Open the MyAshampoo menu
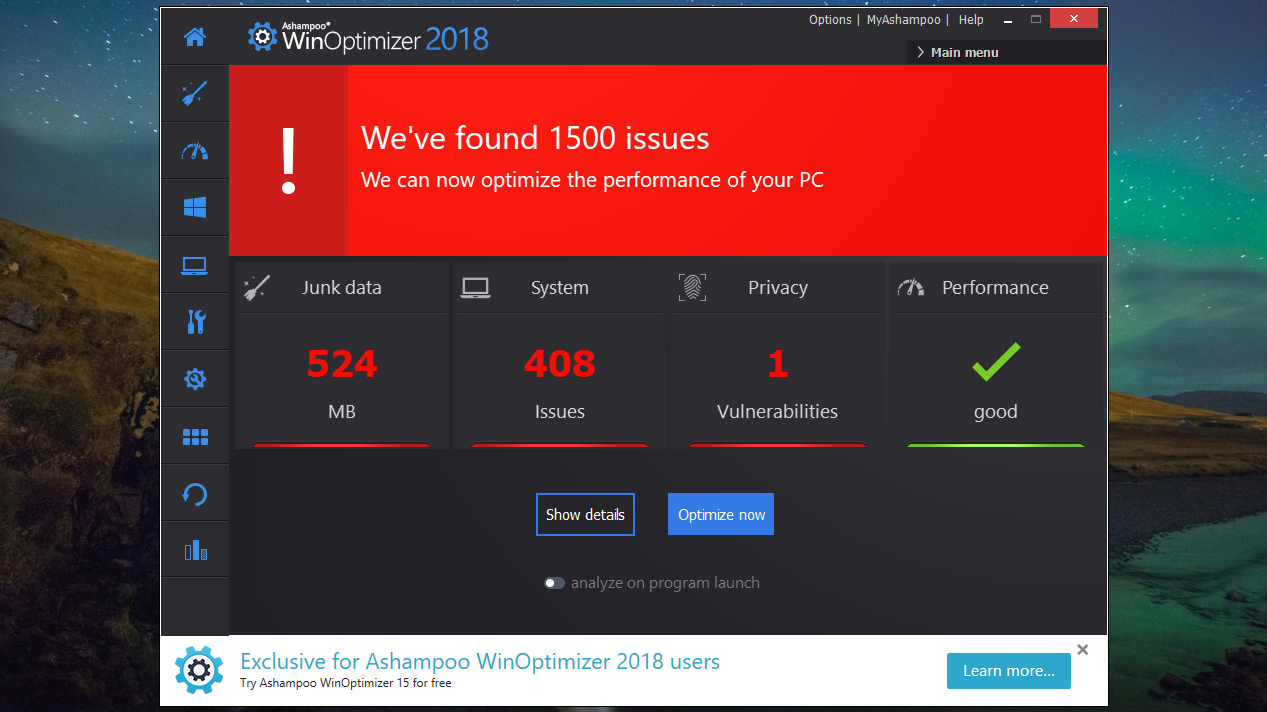 pos(903,20)
